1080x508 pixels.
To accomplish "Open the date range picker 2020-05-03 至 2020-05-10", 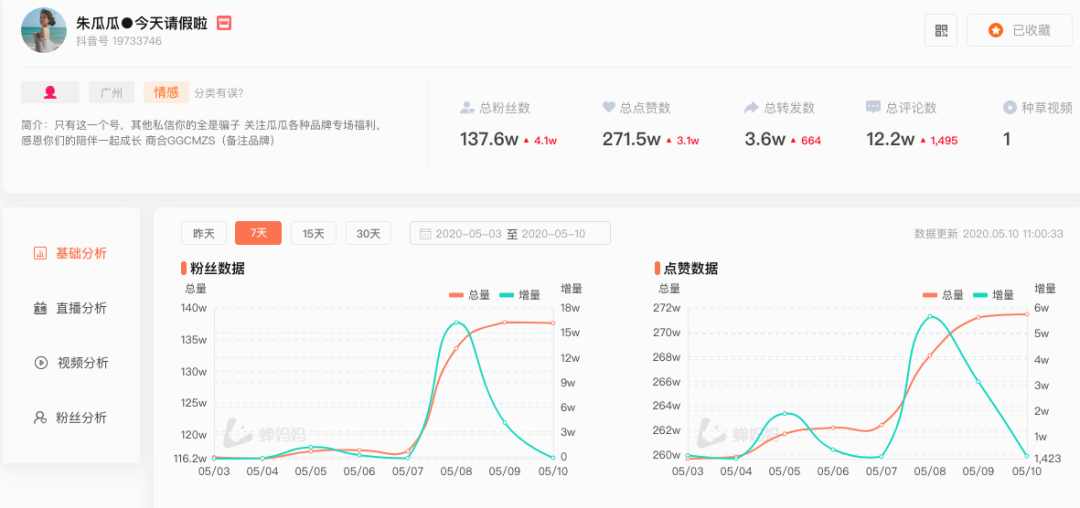I will 510,233.
